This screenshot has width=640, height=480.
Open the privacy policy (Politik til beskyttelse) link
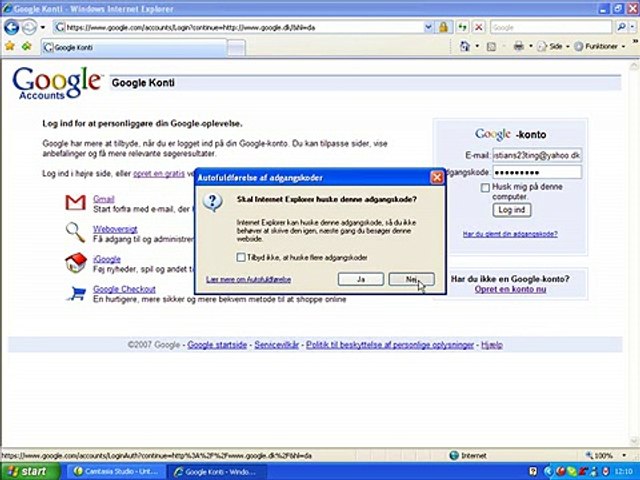(390, 345)
